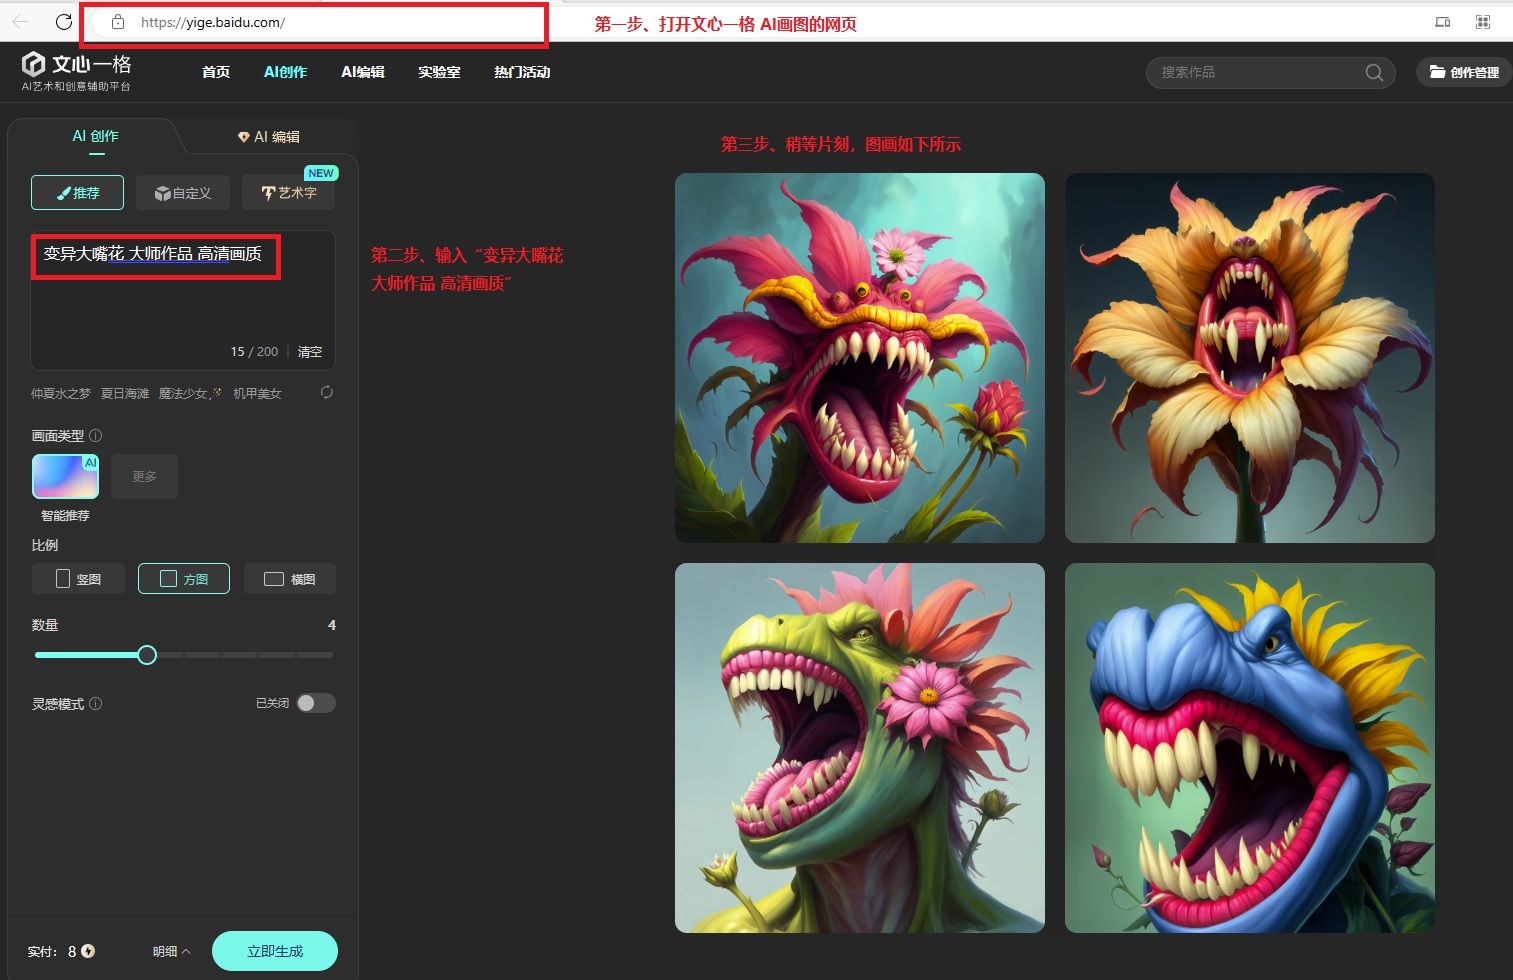Screen dimensions: 1513x980
Task: Click the info icon beside 画面类型
Action: 96,436
